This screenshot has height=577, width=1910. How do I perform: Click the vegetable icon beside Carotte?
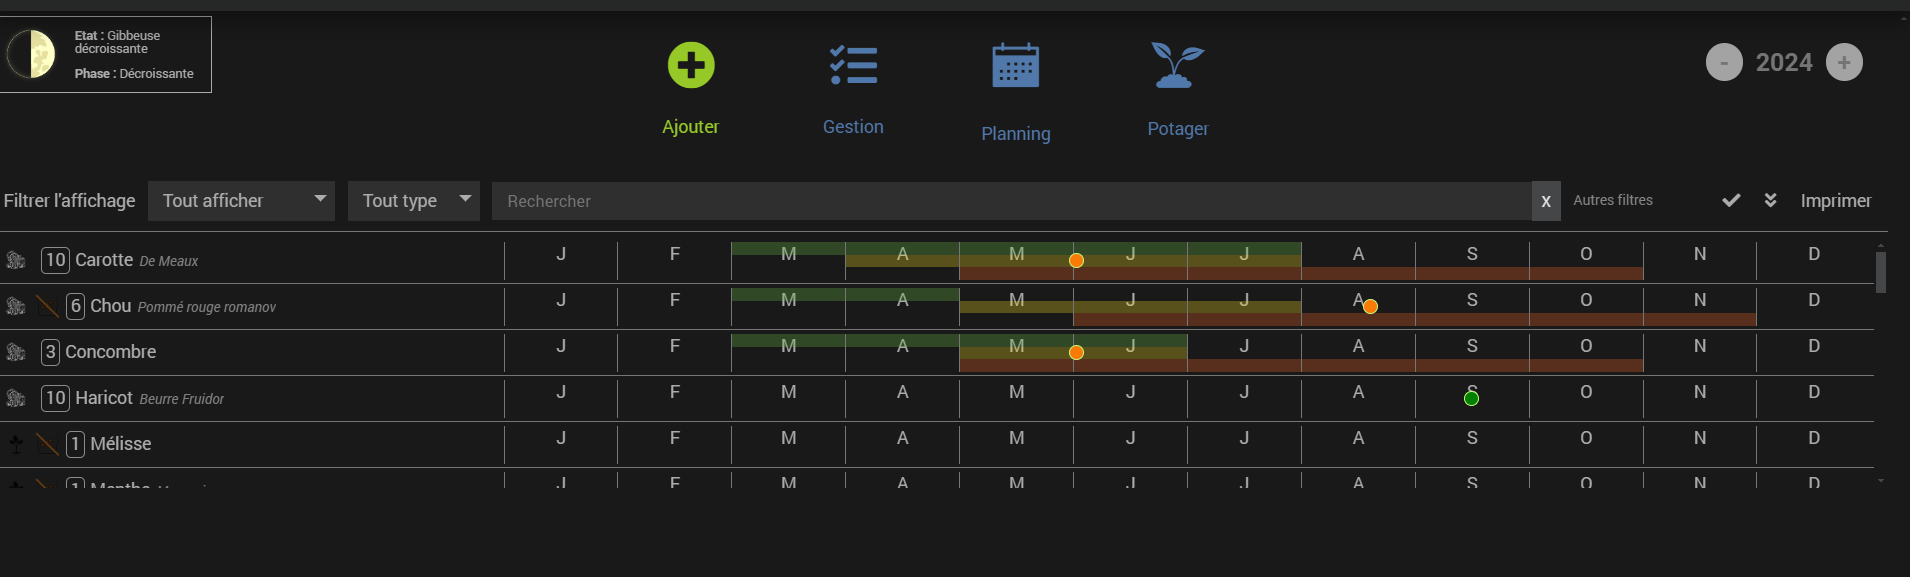pyautogui.click(x=16, y=260)
